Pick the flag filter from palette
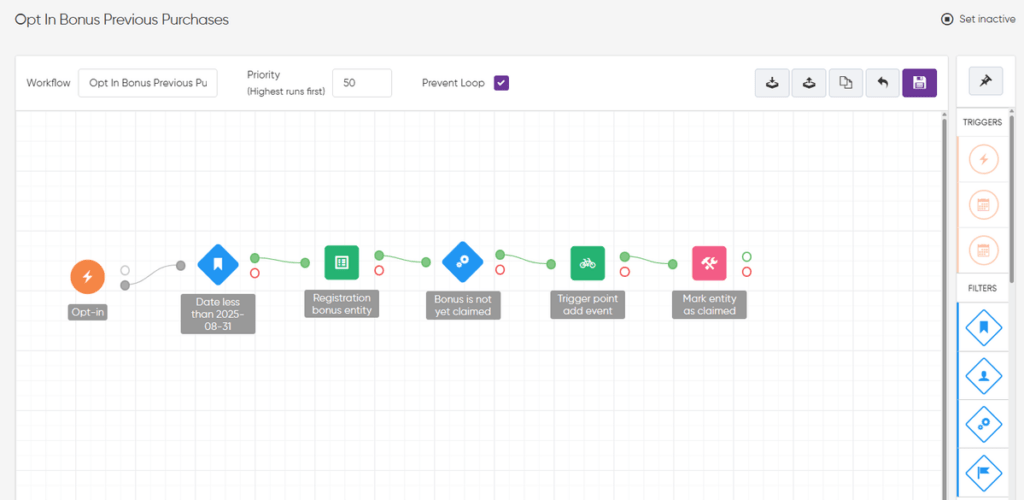1024x500 pixels. [984, 473]
